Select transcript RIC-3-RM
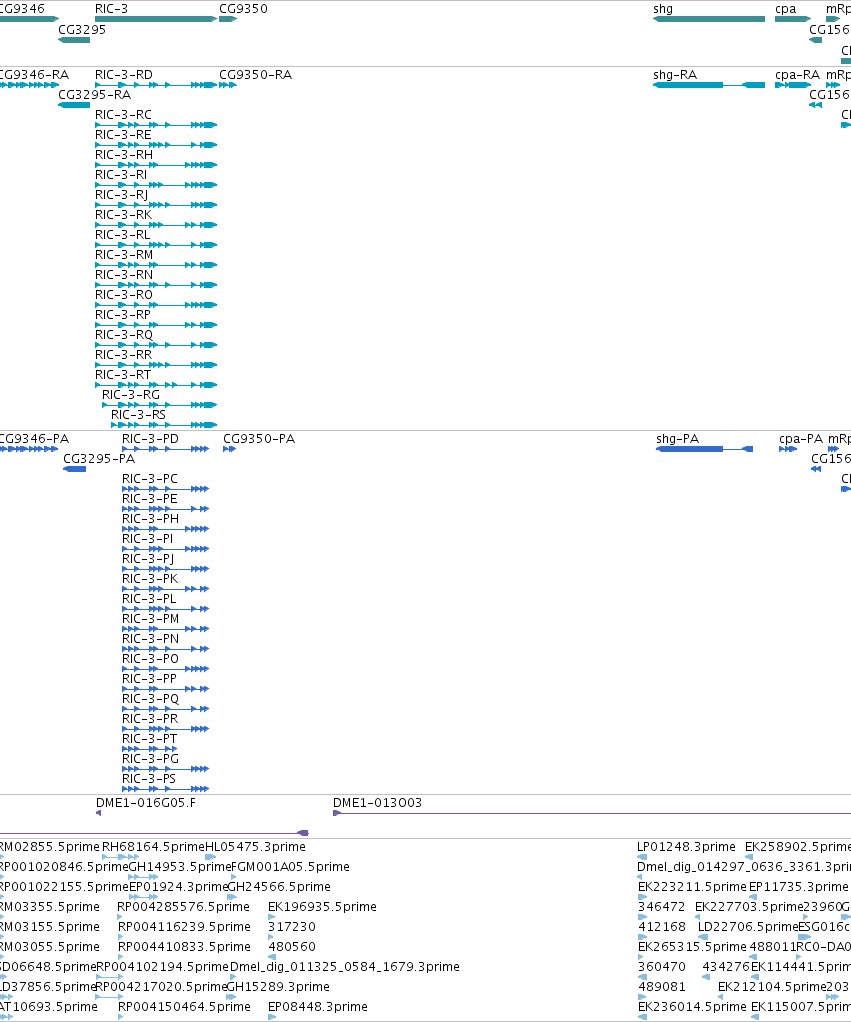This screenshot has height=1022, width=851. tap(156, 265)
